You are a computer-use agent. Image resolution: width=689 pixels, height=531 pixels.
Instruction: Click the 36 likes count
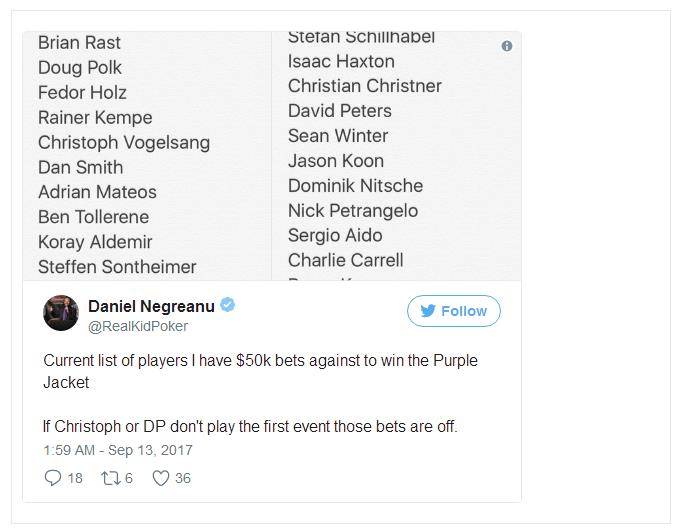pyautogui.click(x=182, y=478)
